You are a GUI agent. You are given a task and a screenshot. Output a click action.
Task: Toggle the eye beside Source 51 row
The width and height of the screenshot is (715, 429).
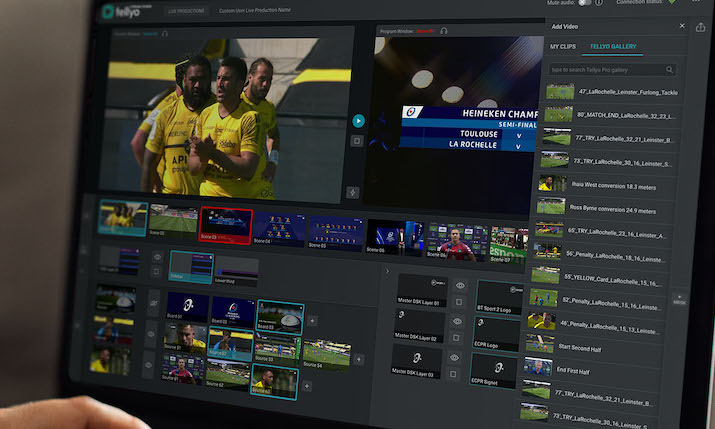click(150, 334)
